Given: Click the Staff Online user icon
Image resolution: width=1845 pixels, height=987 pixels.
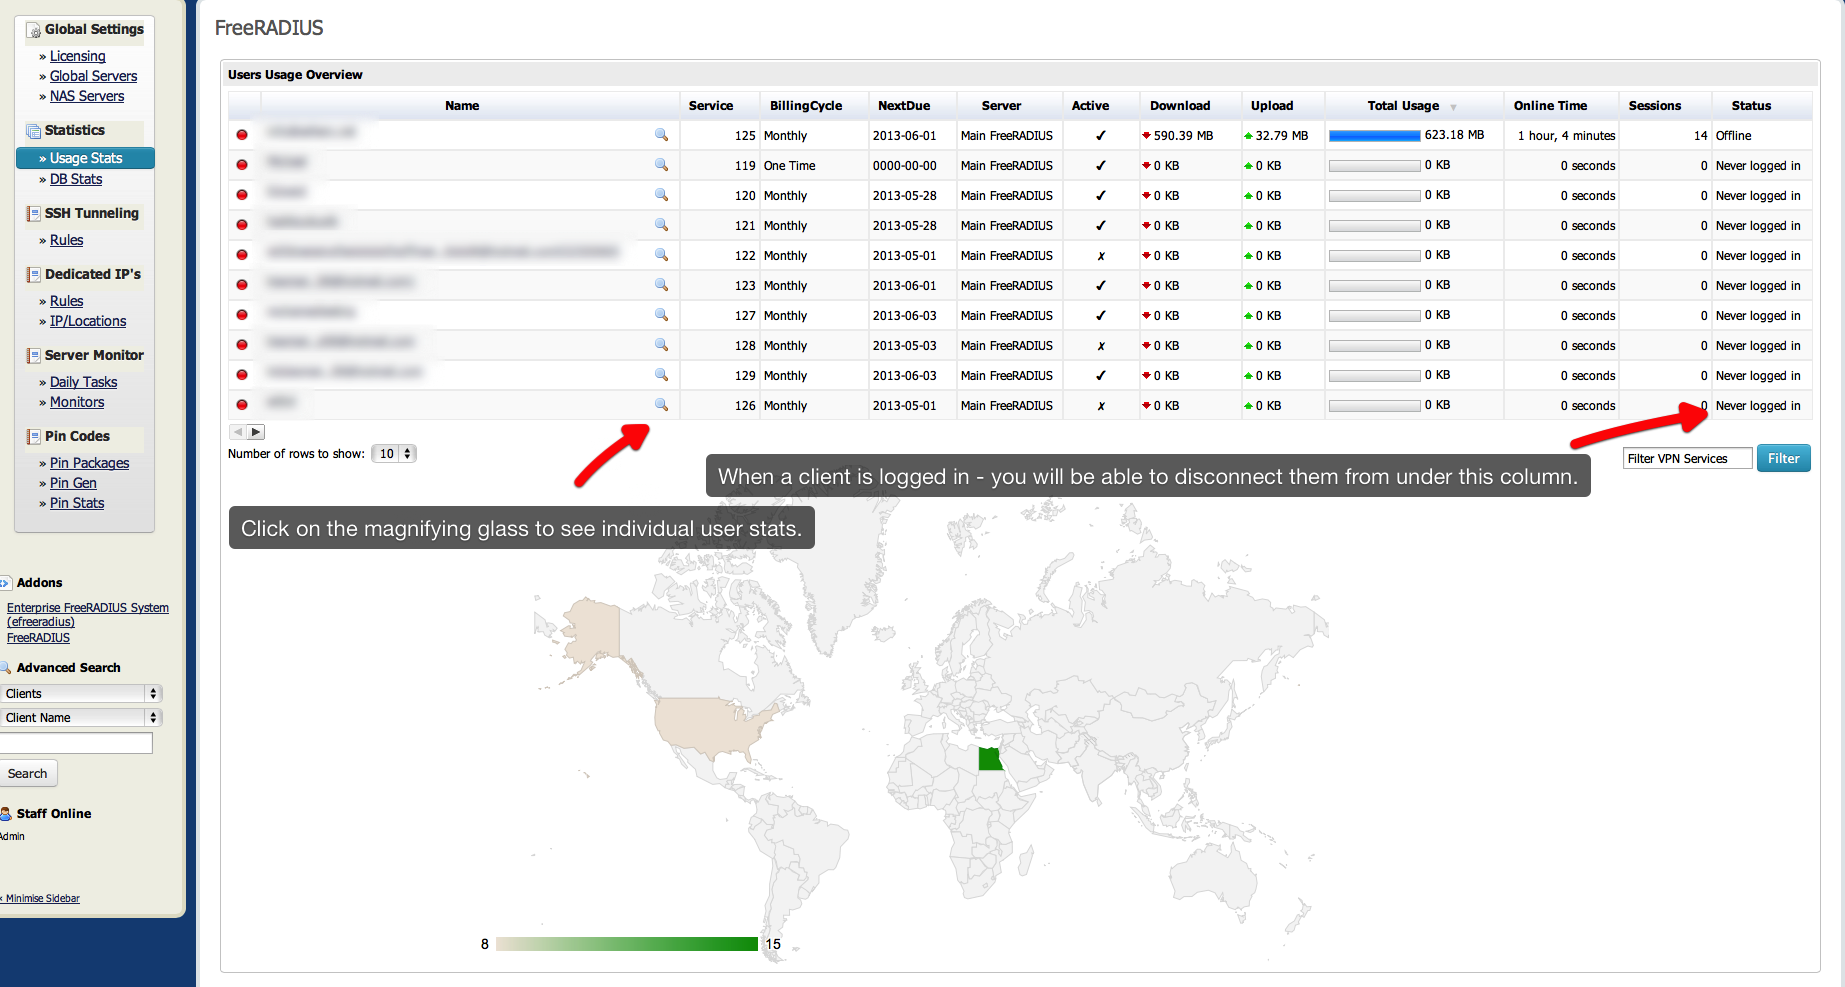Looking at the screenshot, I should click(x=5, y=813).
